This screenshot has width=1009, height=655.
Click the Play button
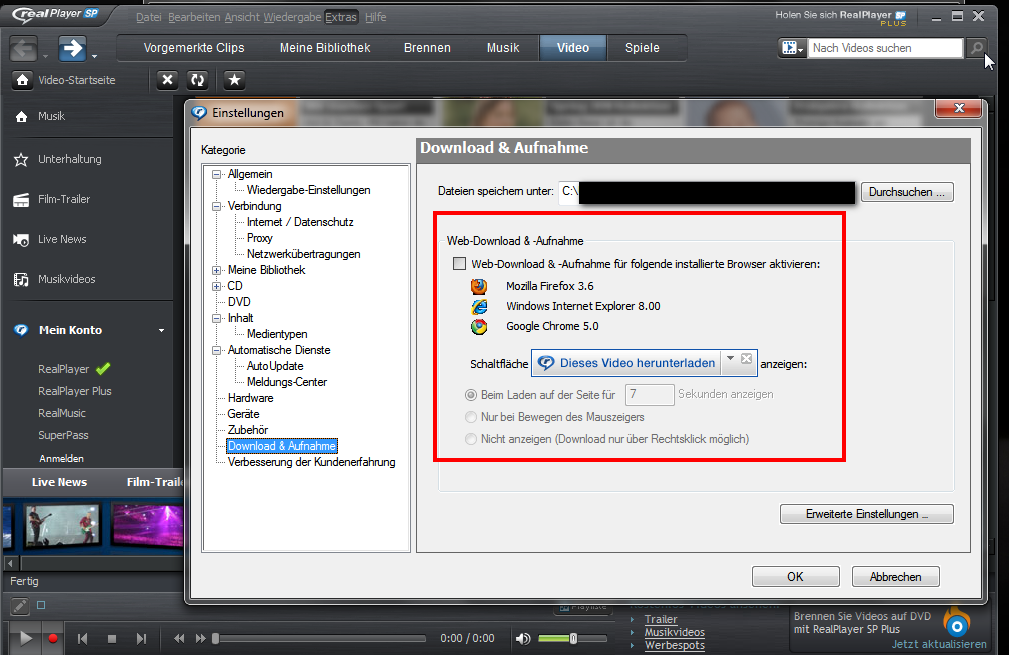tap(26, 638)
